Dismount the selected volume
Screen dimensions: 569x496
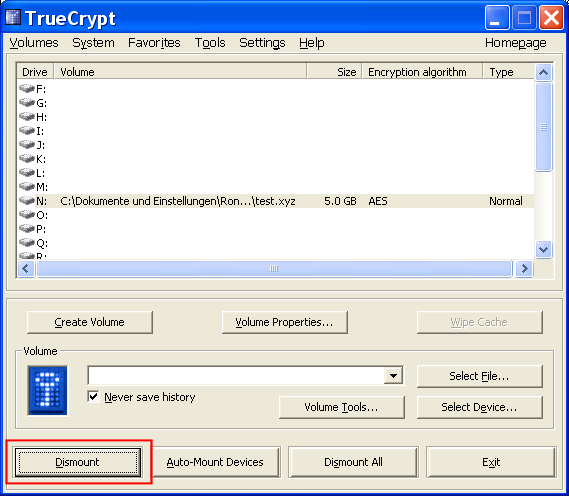coord(77,462)
